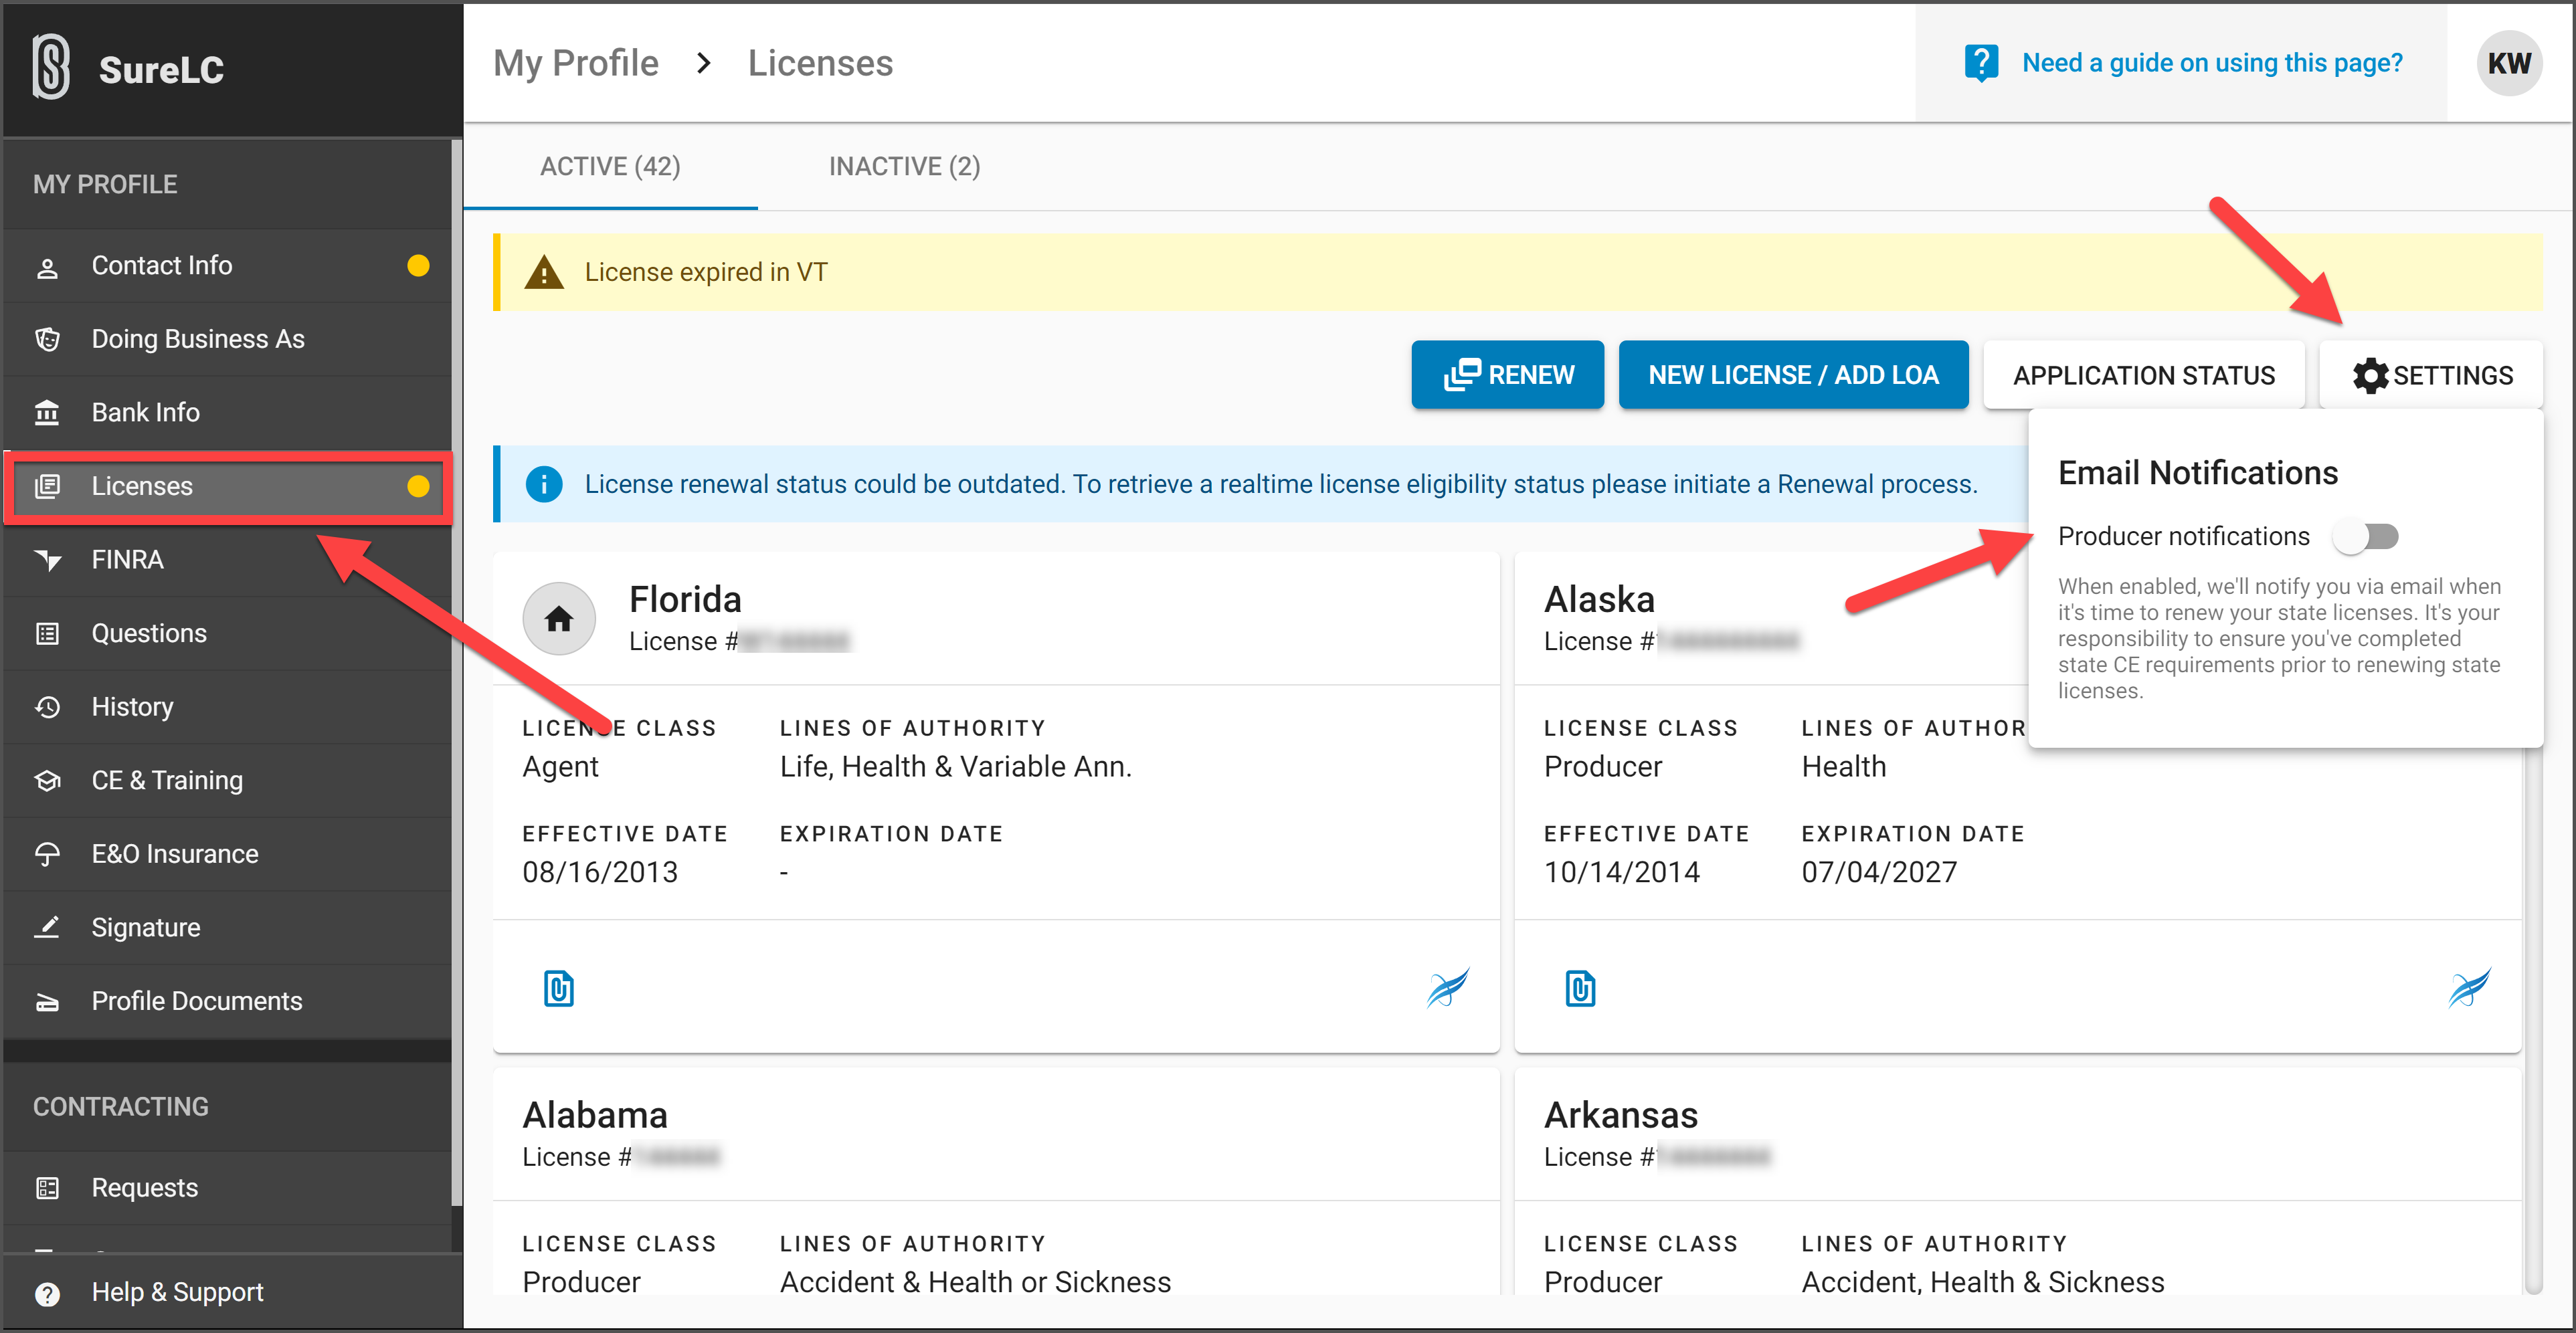The width and height of the screenshot is (2576, 1333).
Task: Click the Alaska state heading
Action: [x=1599, y=599]
